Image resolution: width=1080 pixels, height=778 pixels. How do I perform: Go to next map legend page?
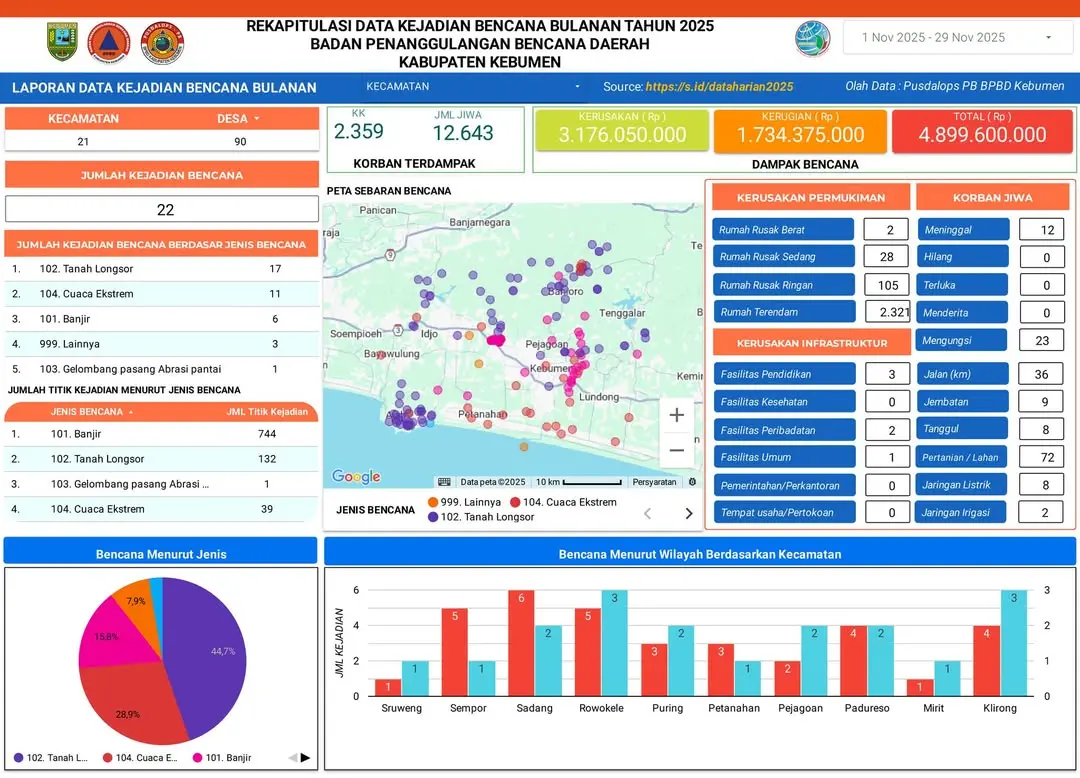688,513
